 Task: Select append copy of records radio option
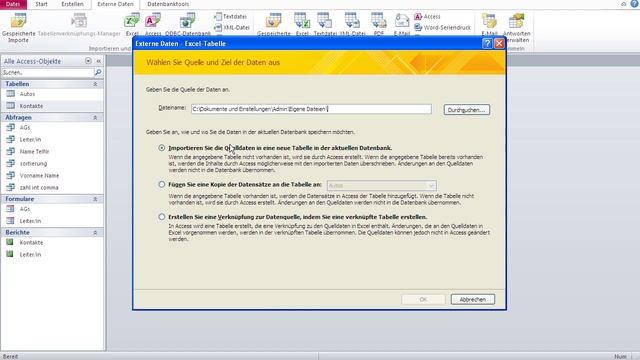(162, 184)
